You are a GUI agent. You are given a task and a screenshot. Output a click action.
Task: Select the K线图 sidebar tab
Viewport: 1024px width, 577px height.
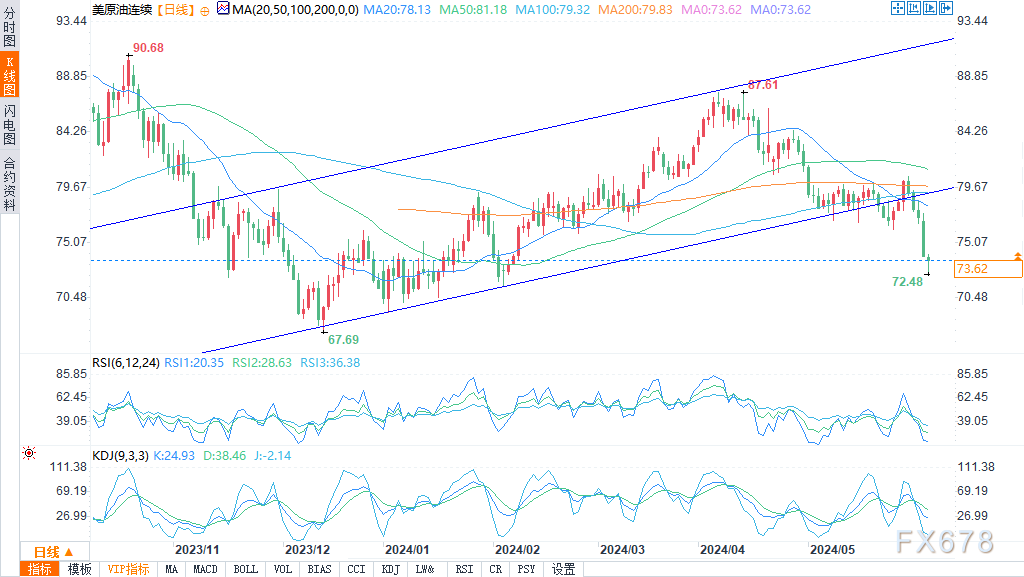tap(9, 74)
